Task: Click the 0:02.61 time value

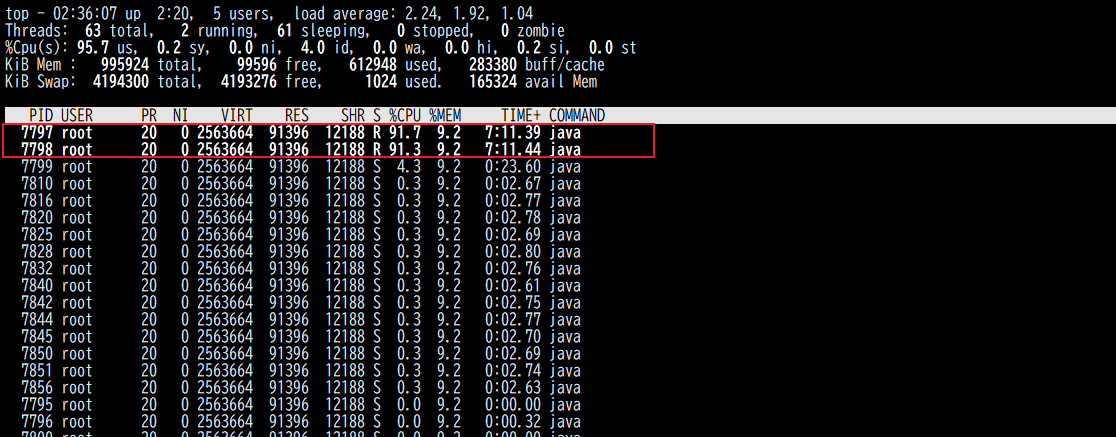Action: [x=512, y=285]
